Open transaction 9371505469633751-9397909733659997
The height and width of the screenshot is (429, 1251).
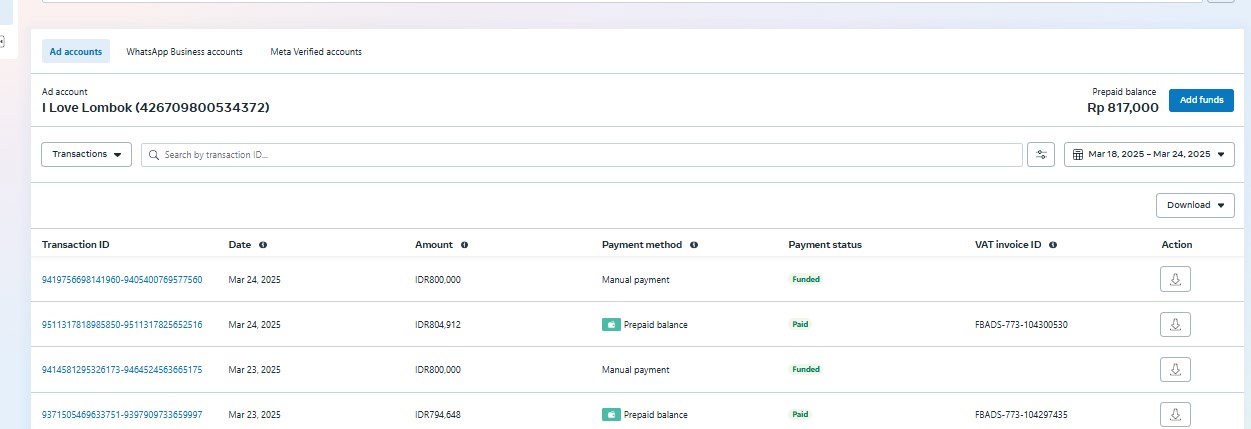pos(122,414)
